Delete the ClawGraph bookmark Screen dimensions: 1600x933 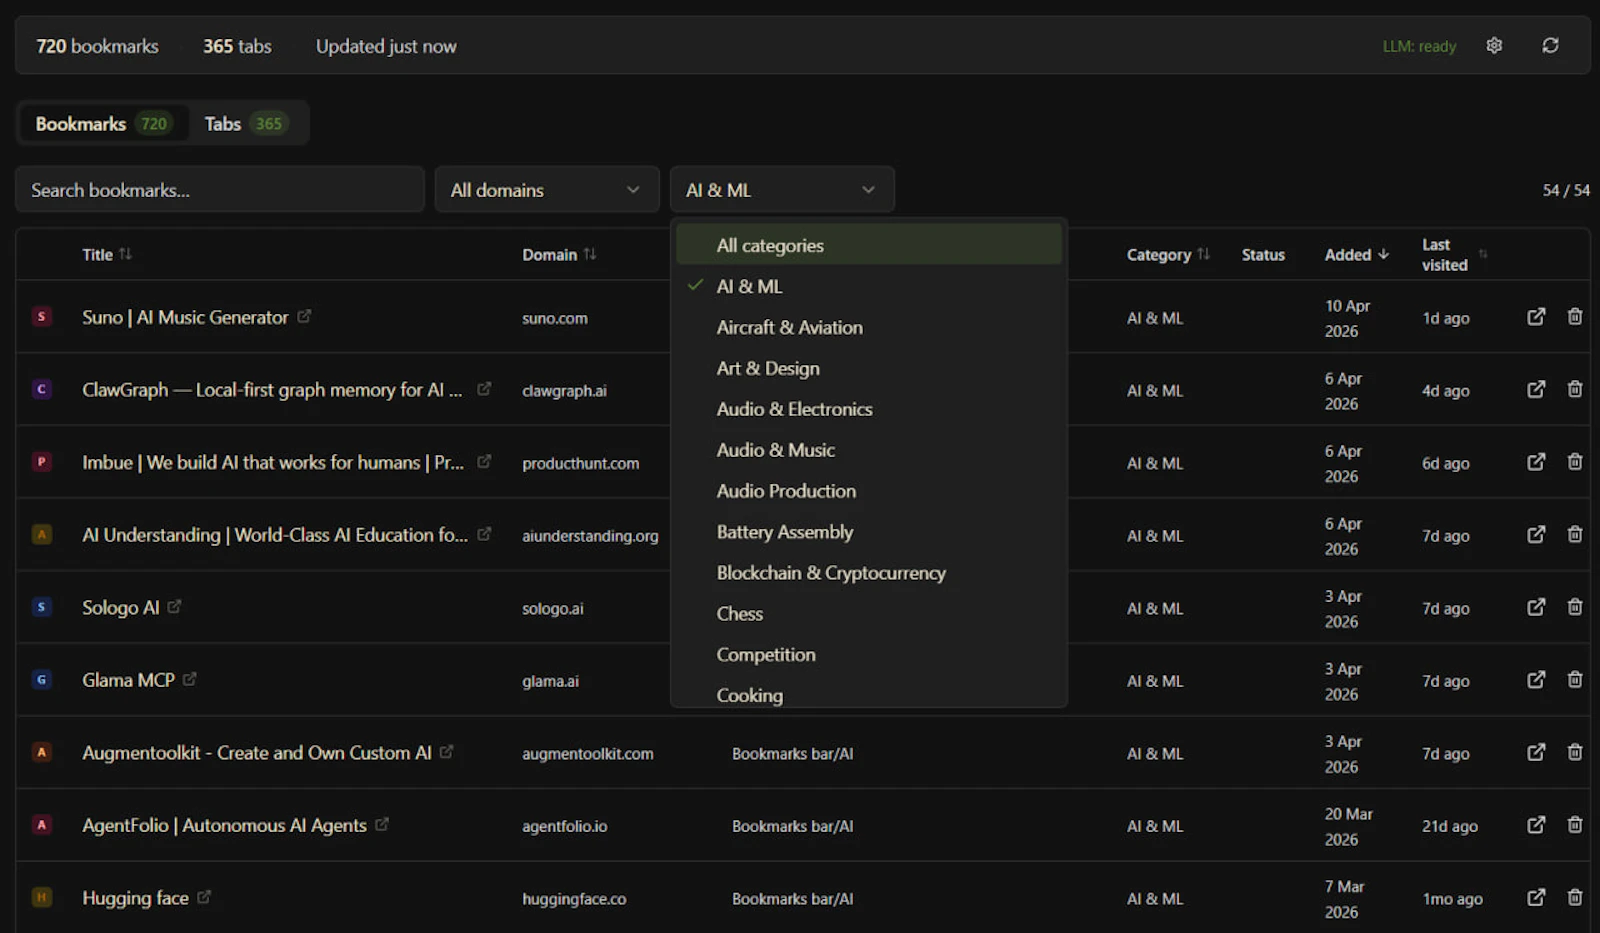point(1574,389)
